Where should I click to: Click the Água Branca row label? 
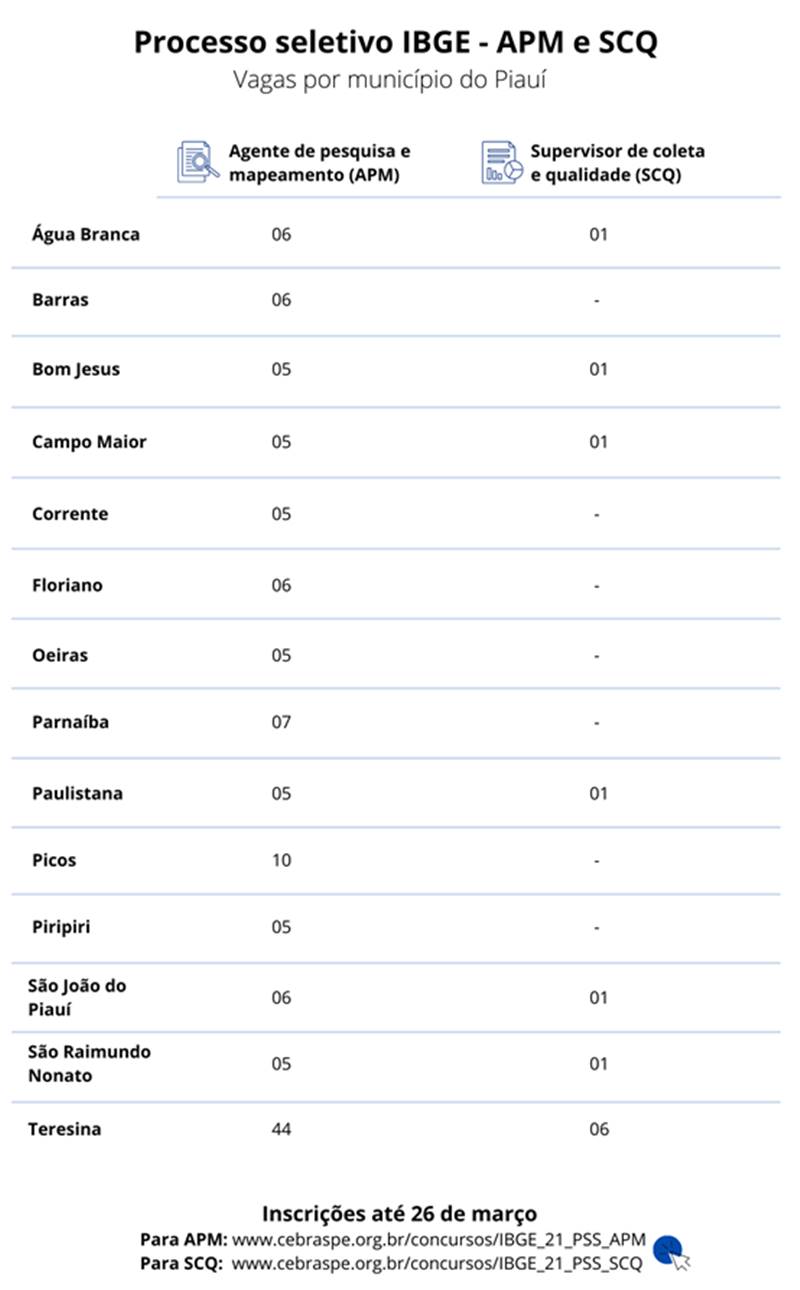coord(86,234)
